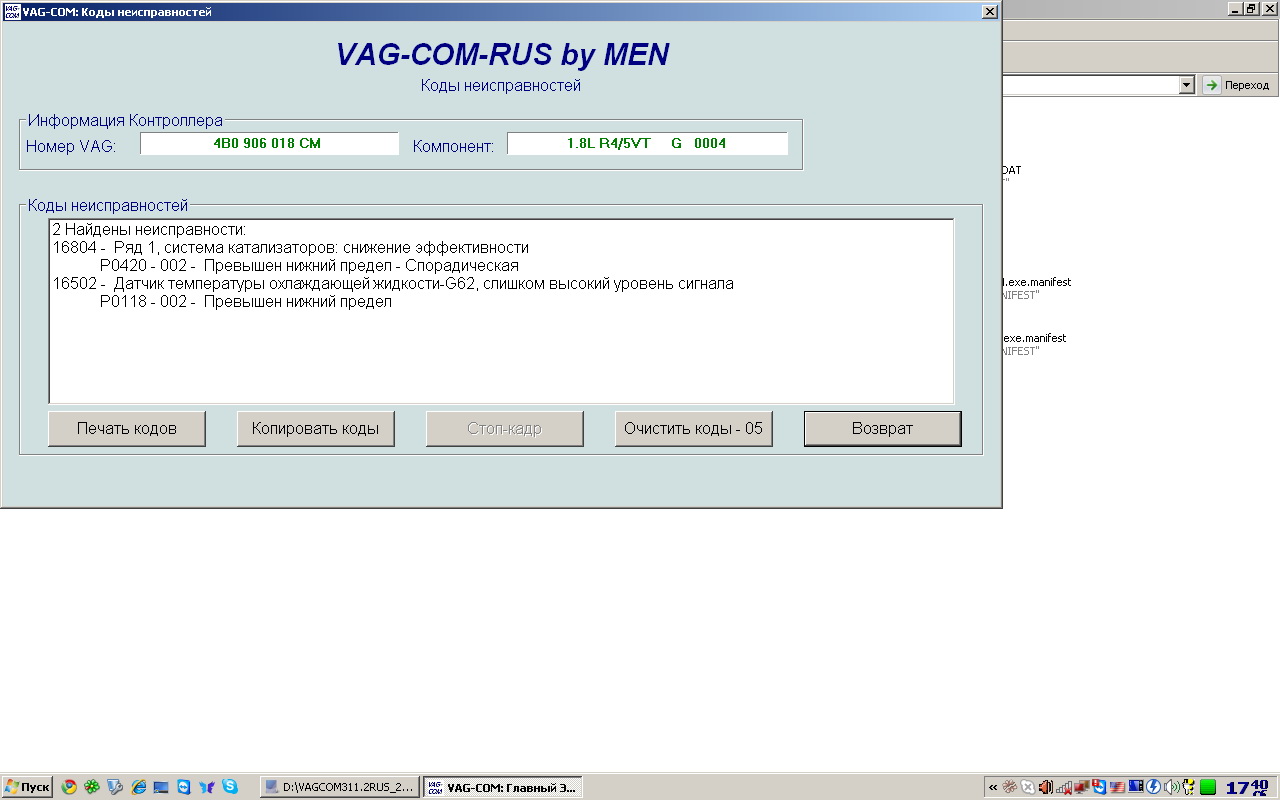
Task: Click US flag language tray icon
Action: click(x=1117, y=787)
